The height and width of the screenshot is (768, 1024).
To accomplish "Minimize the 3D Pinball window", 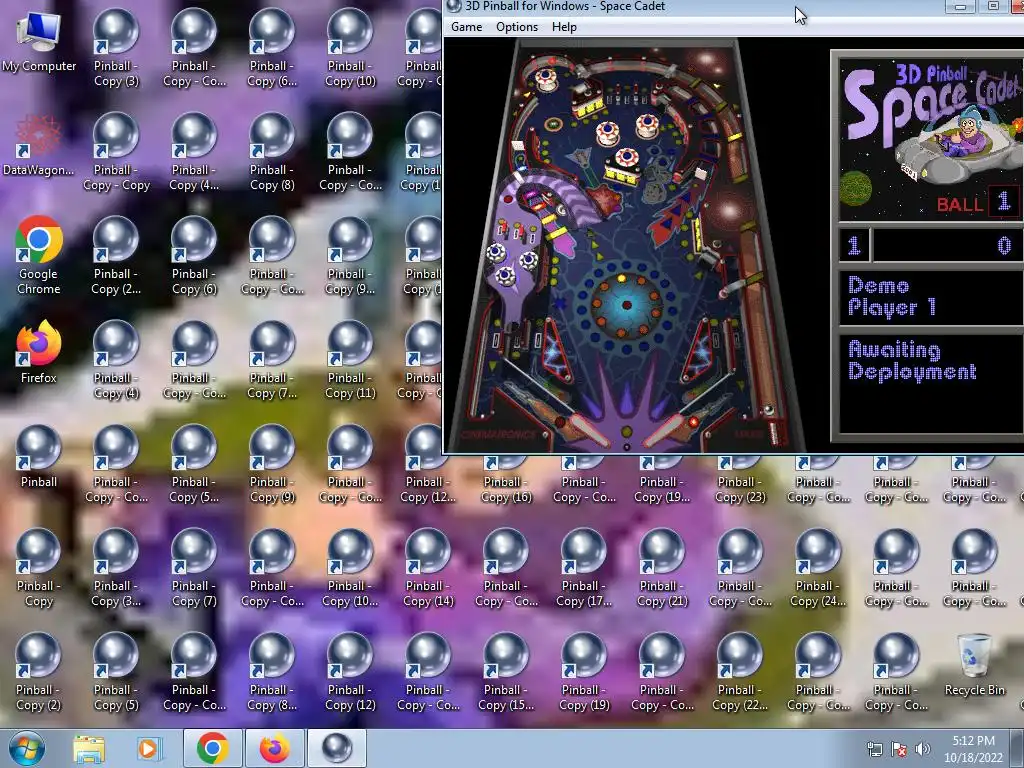I will [960, 7].
